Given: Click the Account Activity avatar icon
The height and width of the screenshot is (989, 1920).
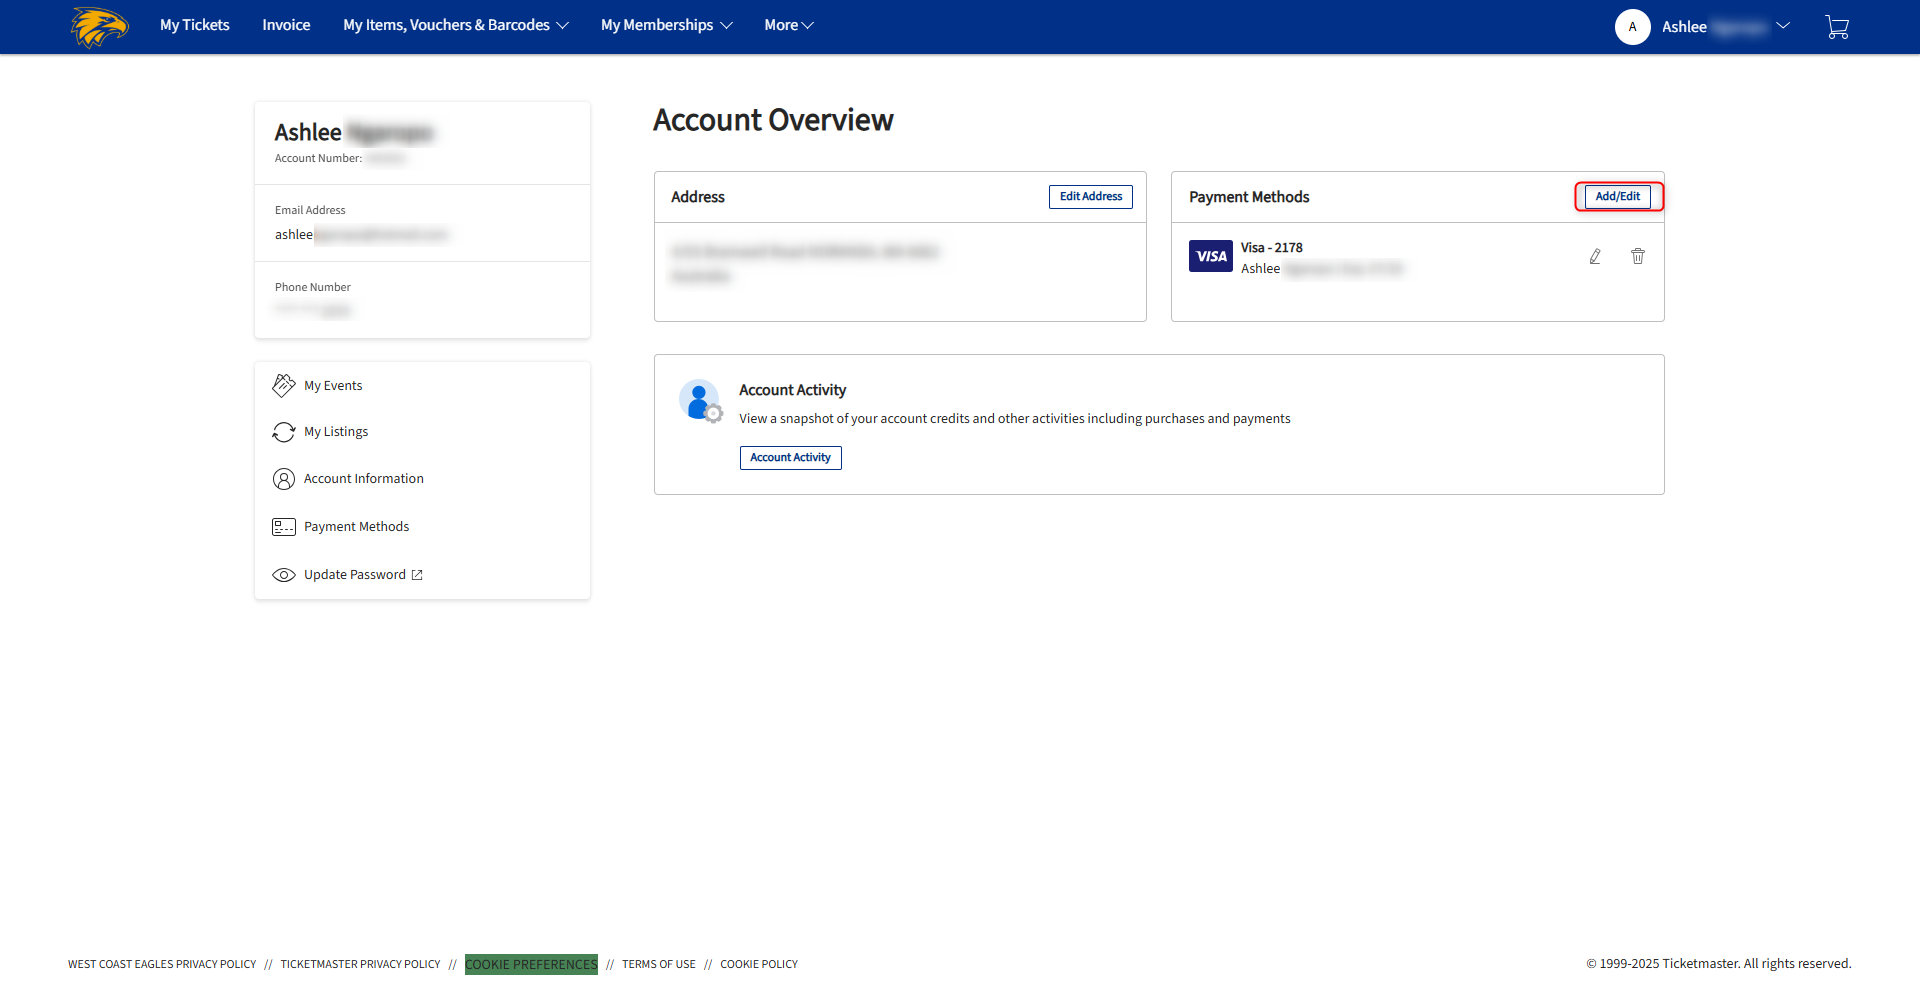Looking at the screenshot, I should pos(700,399).
